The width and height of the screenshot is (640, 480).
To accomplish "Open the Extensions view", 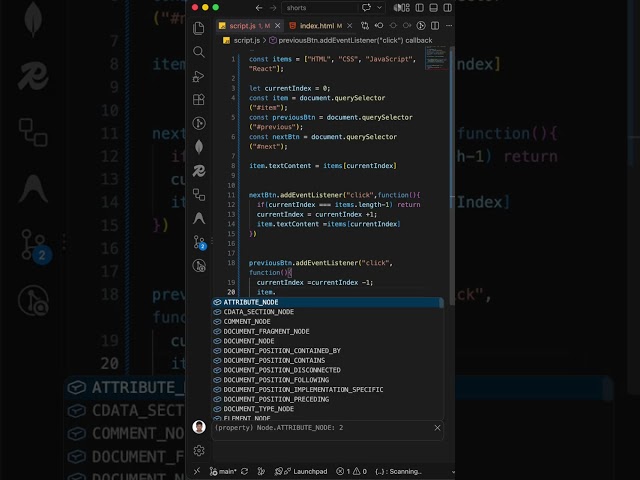I will click(199, 100).
